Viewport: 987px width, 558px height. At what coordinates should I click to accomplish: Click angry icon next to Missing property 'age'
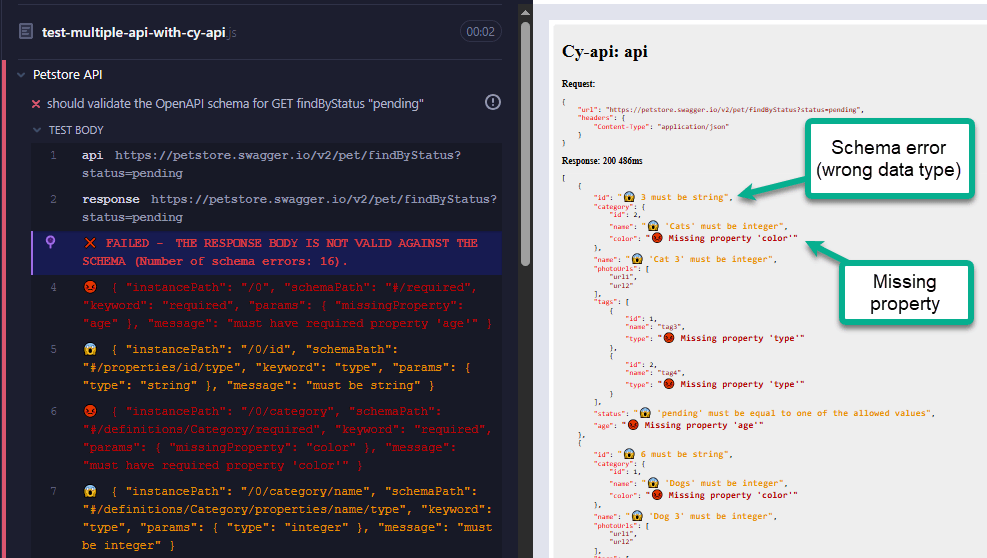[633, 425]
